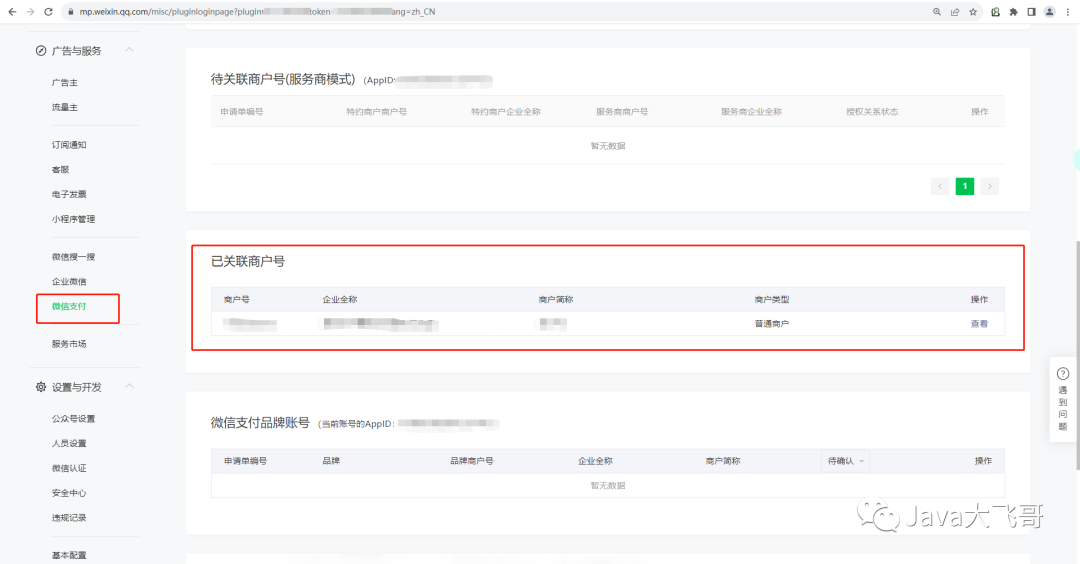Click the 品牌商户号 column header
1080x564 pixels.
472,461
